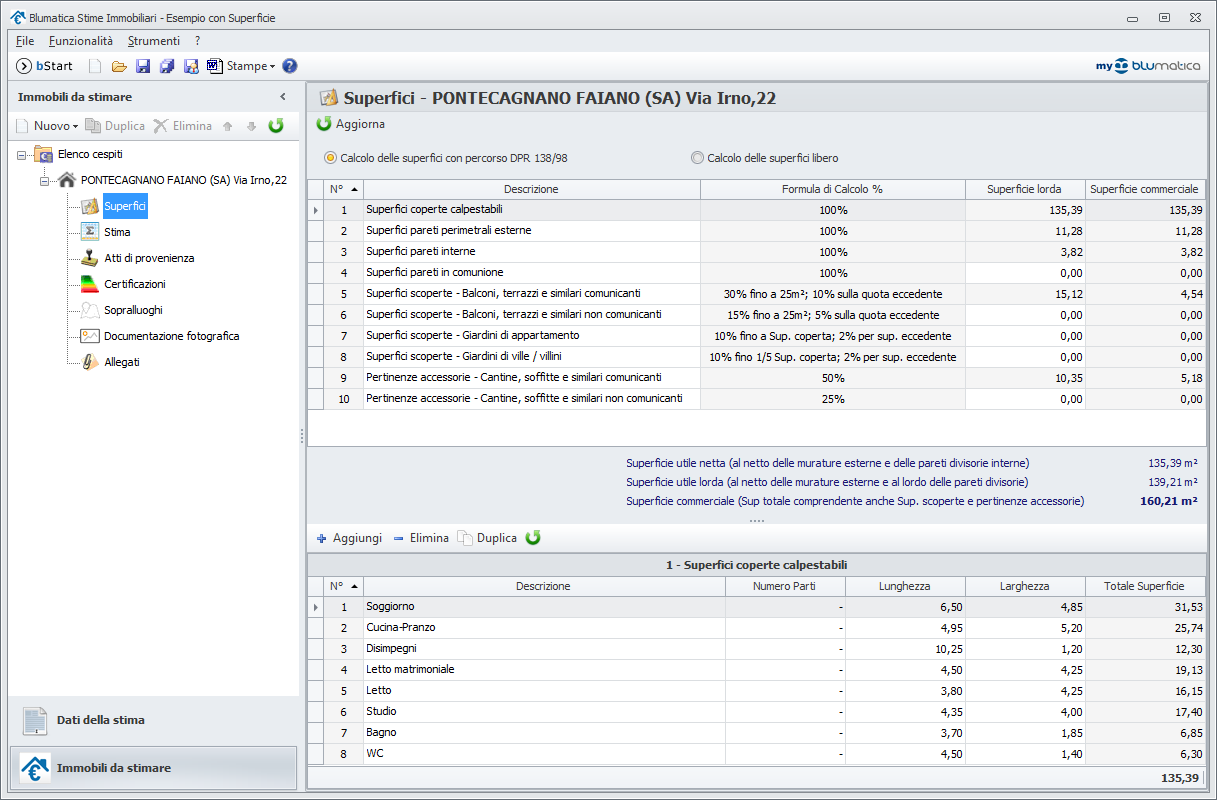Click the move up arrow icon in sidebar

228,126
